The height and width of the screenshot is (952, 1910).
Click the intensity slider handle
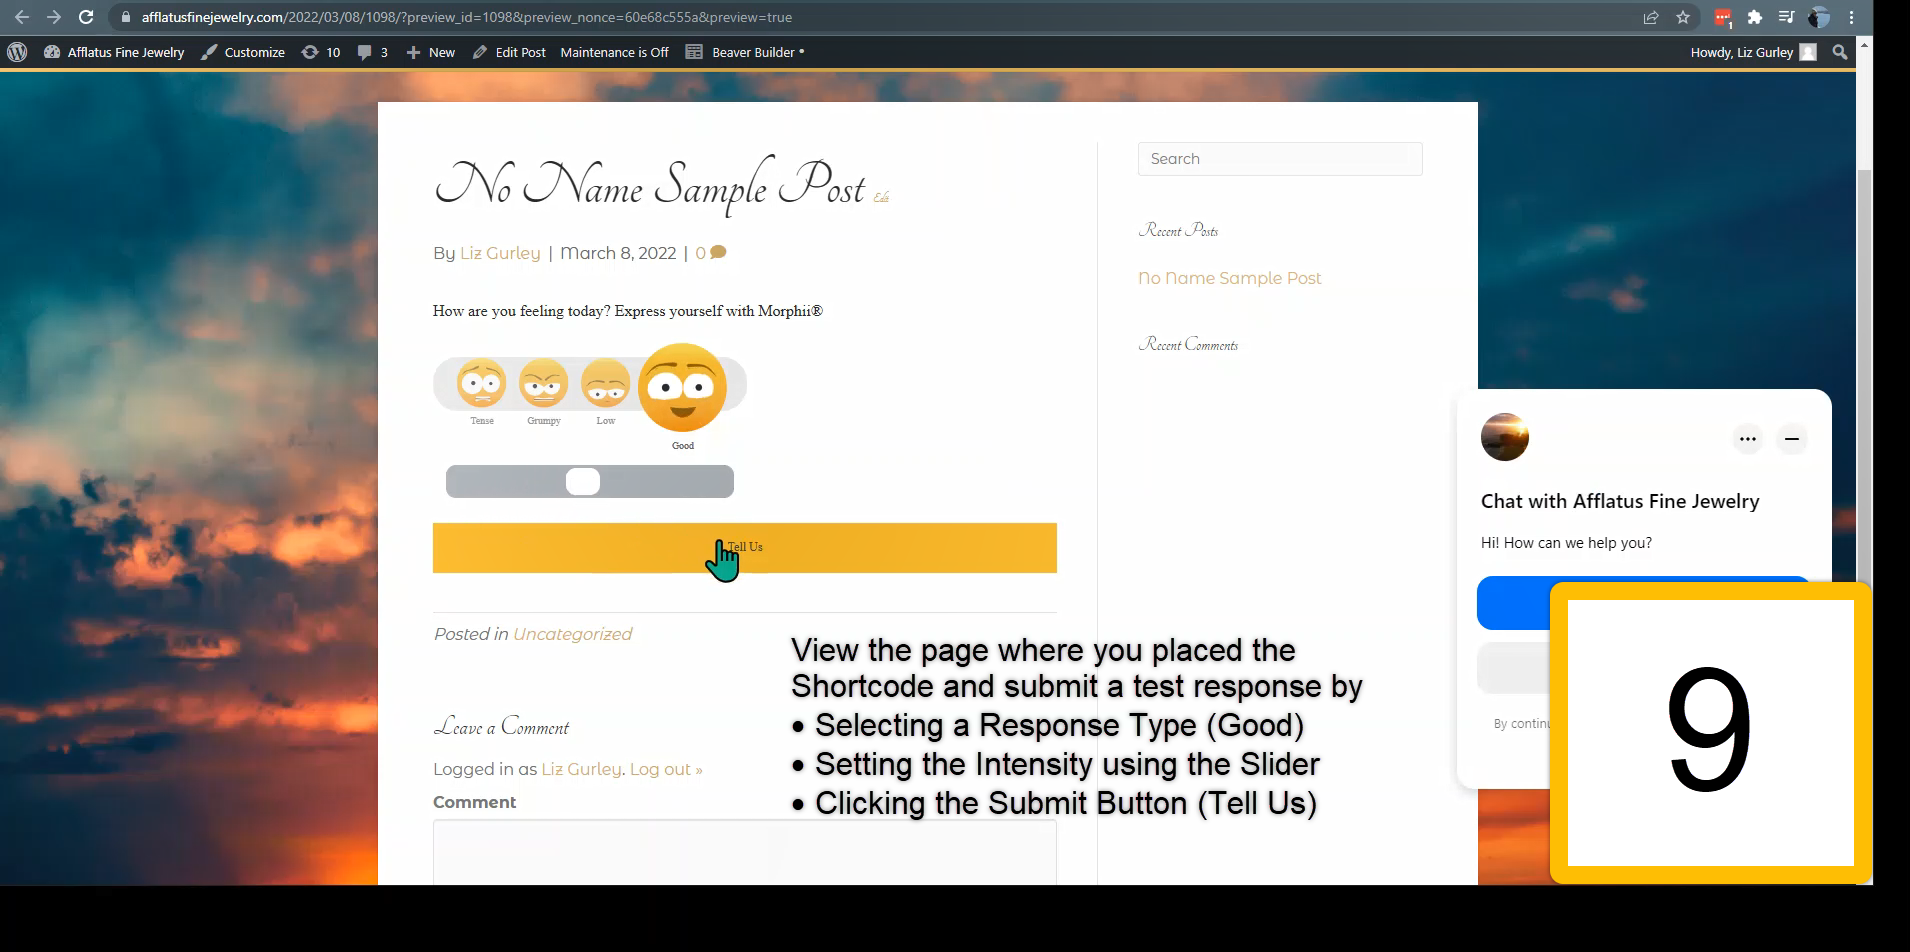583,481
